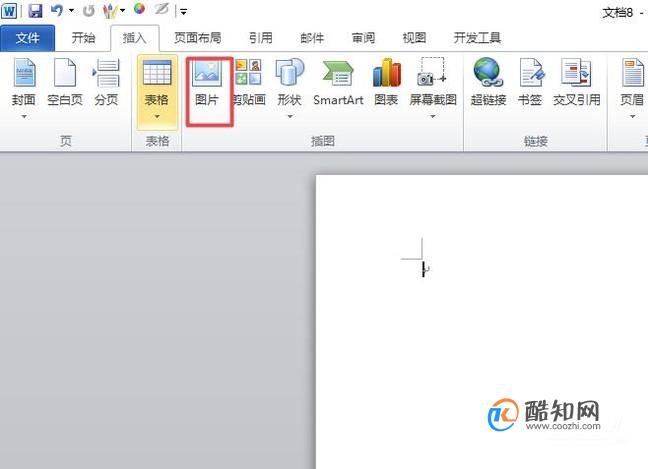Undo the last action

[57, 11]
